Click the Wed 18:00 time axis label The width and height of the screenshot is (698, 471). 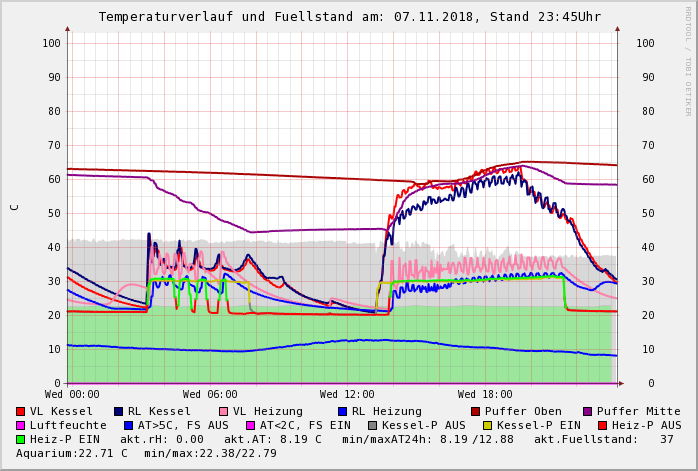point(485,395)
